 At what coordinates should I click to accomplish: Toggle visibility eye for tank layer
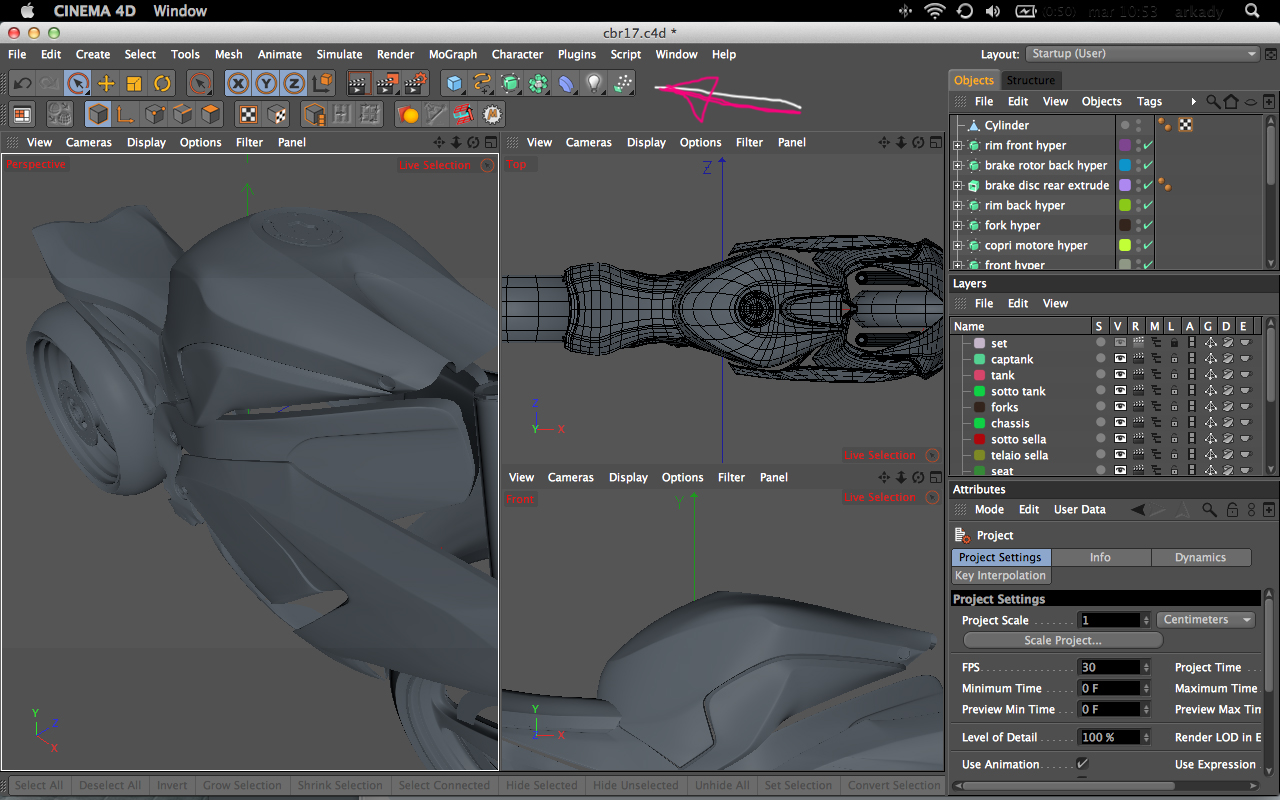pyautogui.click(x=1120, y=376)
